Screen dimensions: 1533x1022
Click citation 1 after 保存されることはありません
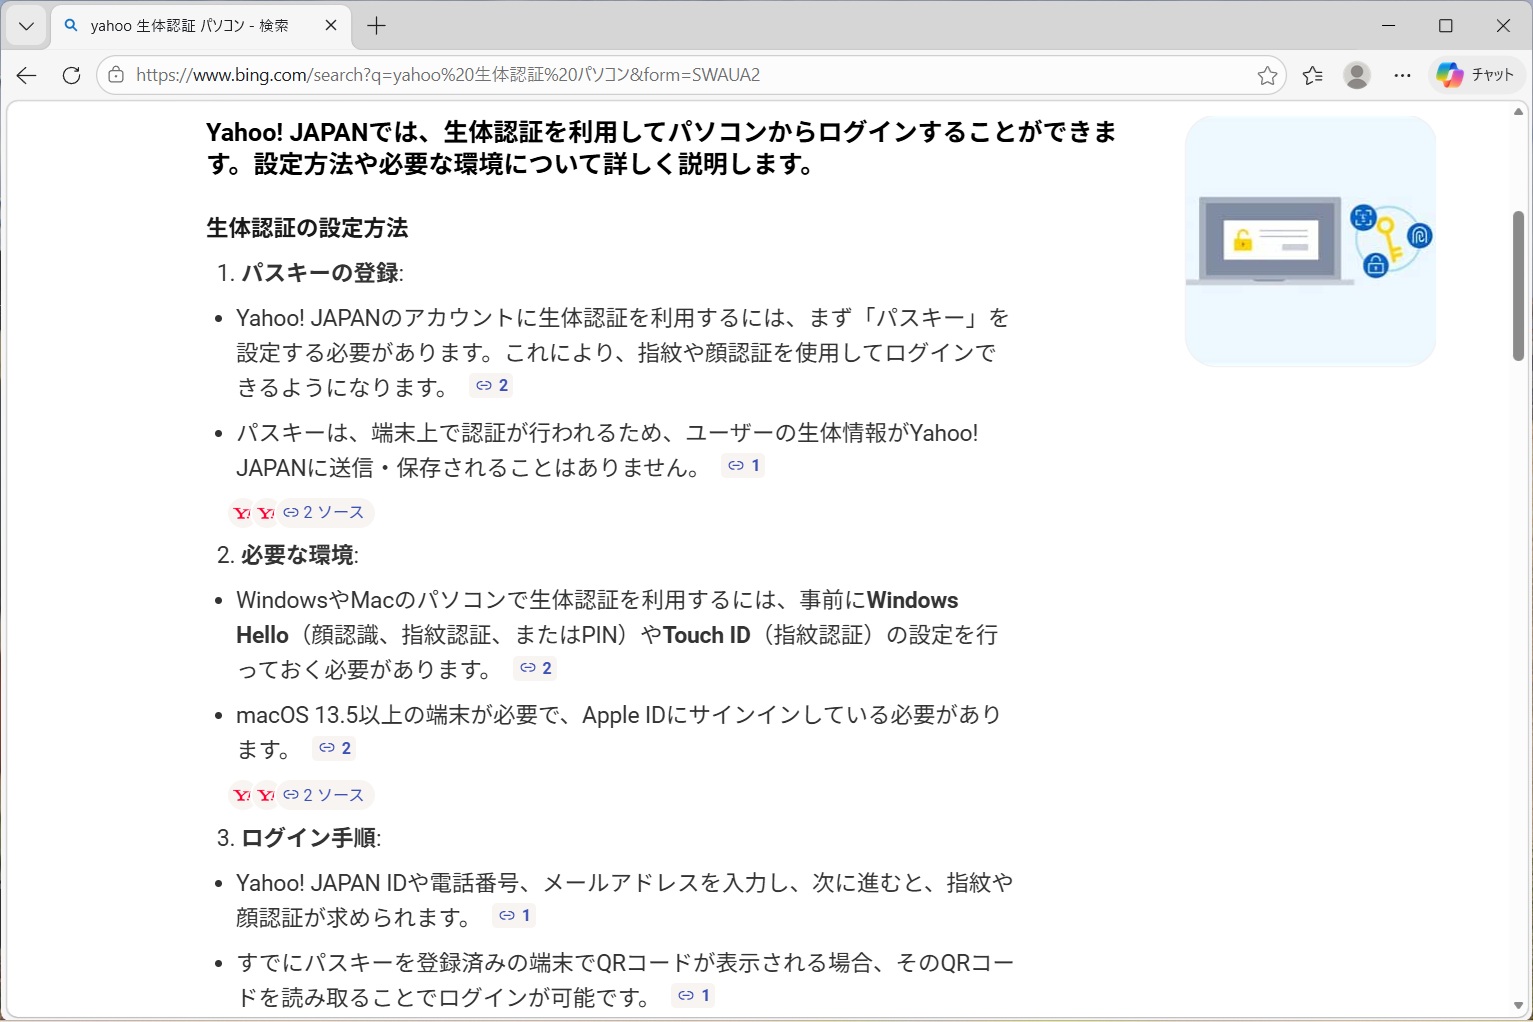pyautogui.click(x=743, y=466)
